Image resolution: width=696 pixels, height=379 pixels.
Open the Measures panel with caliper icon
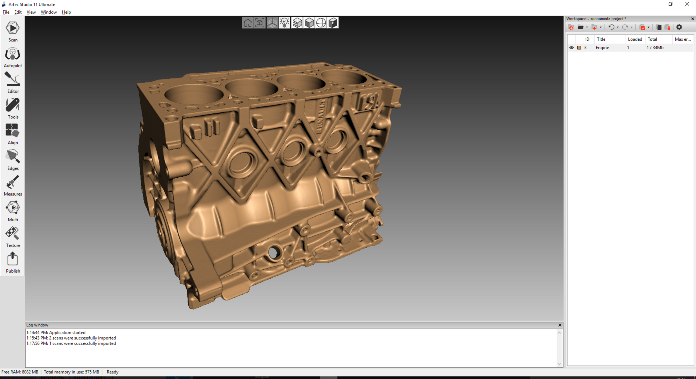coord(12,186)
